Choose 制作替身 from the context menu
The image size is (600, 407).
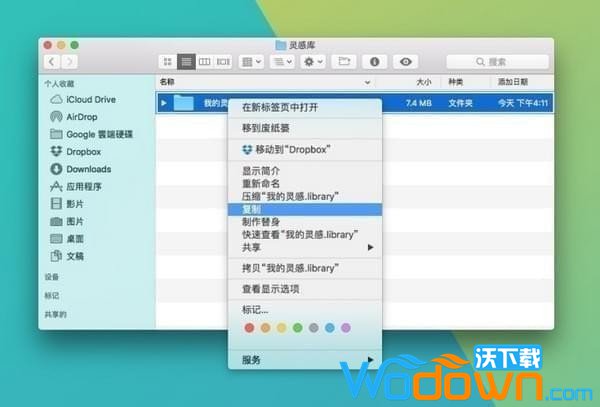305,222
